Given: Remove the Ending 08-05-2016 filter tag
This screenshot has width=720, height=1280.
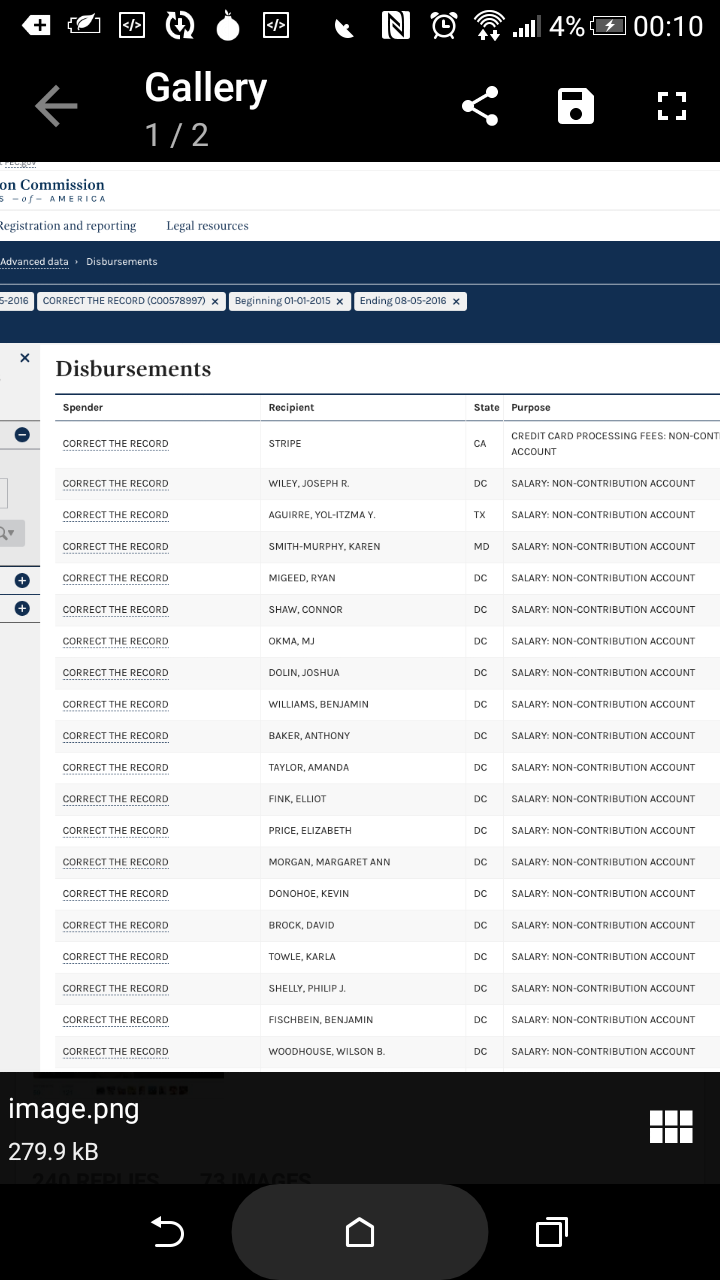Looking at the screenshot, I should point(456,301).
